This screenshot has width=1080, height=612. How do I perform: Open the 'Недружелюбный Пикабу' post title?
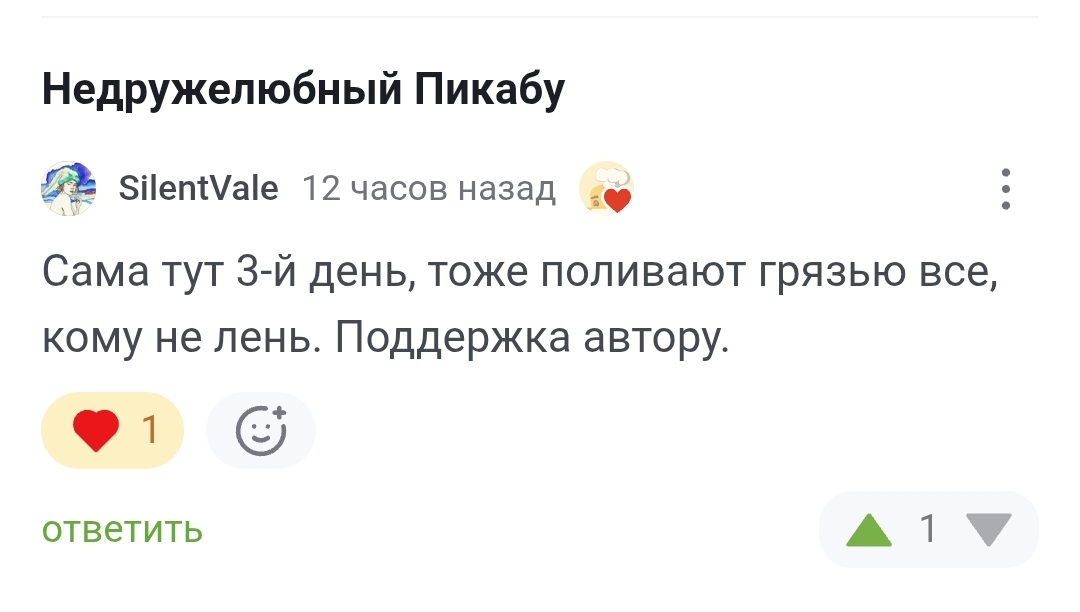(x=303, y=91)
